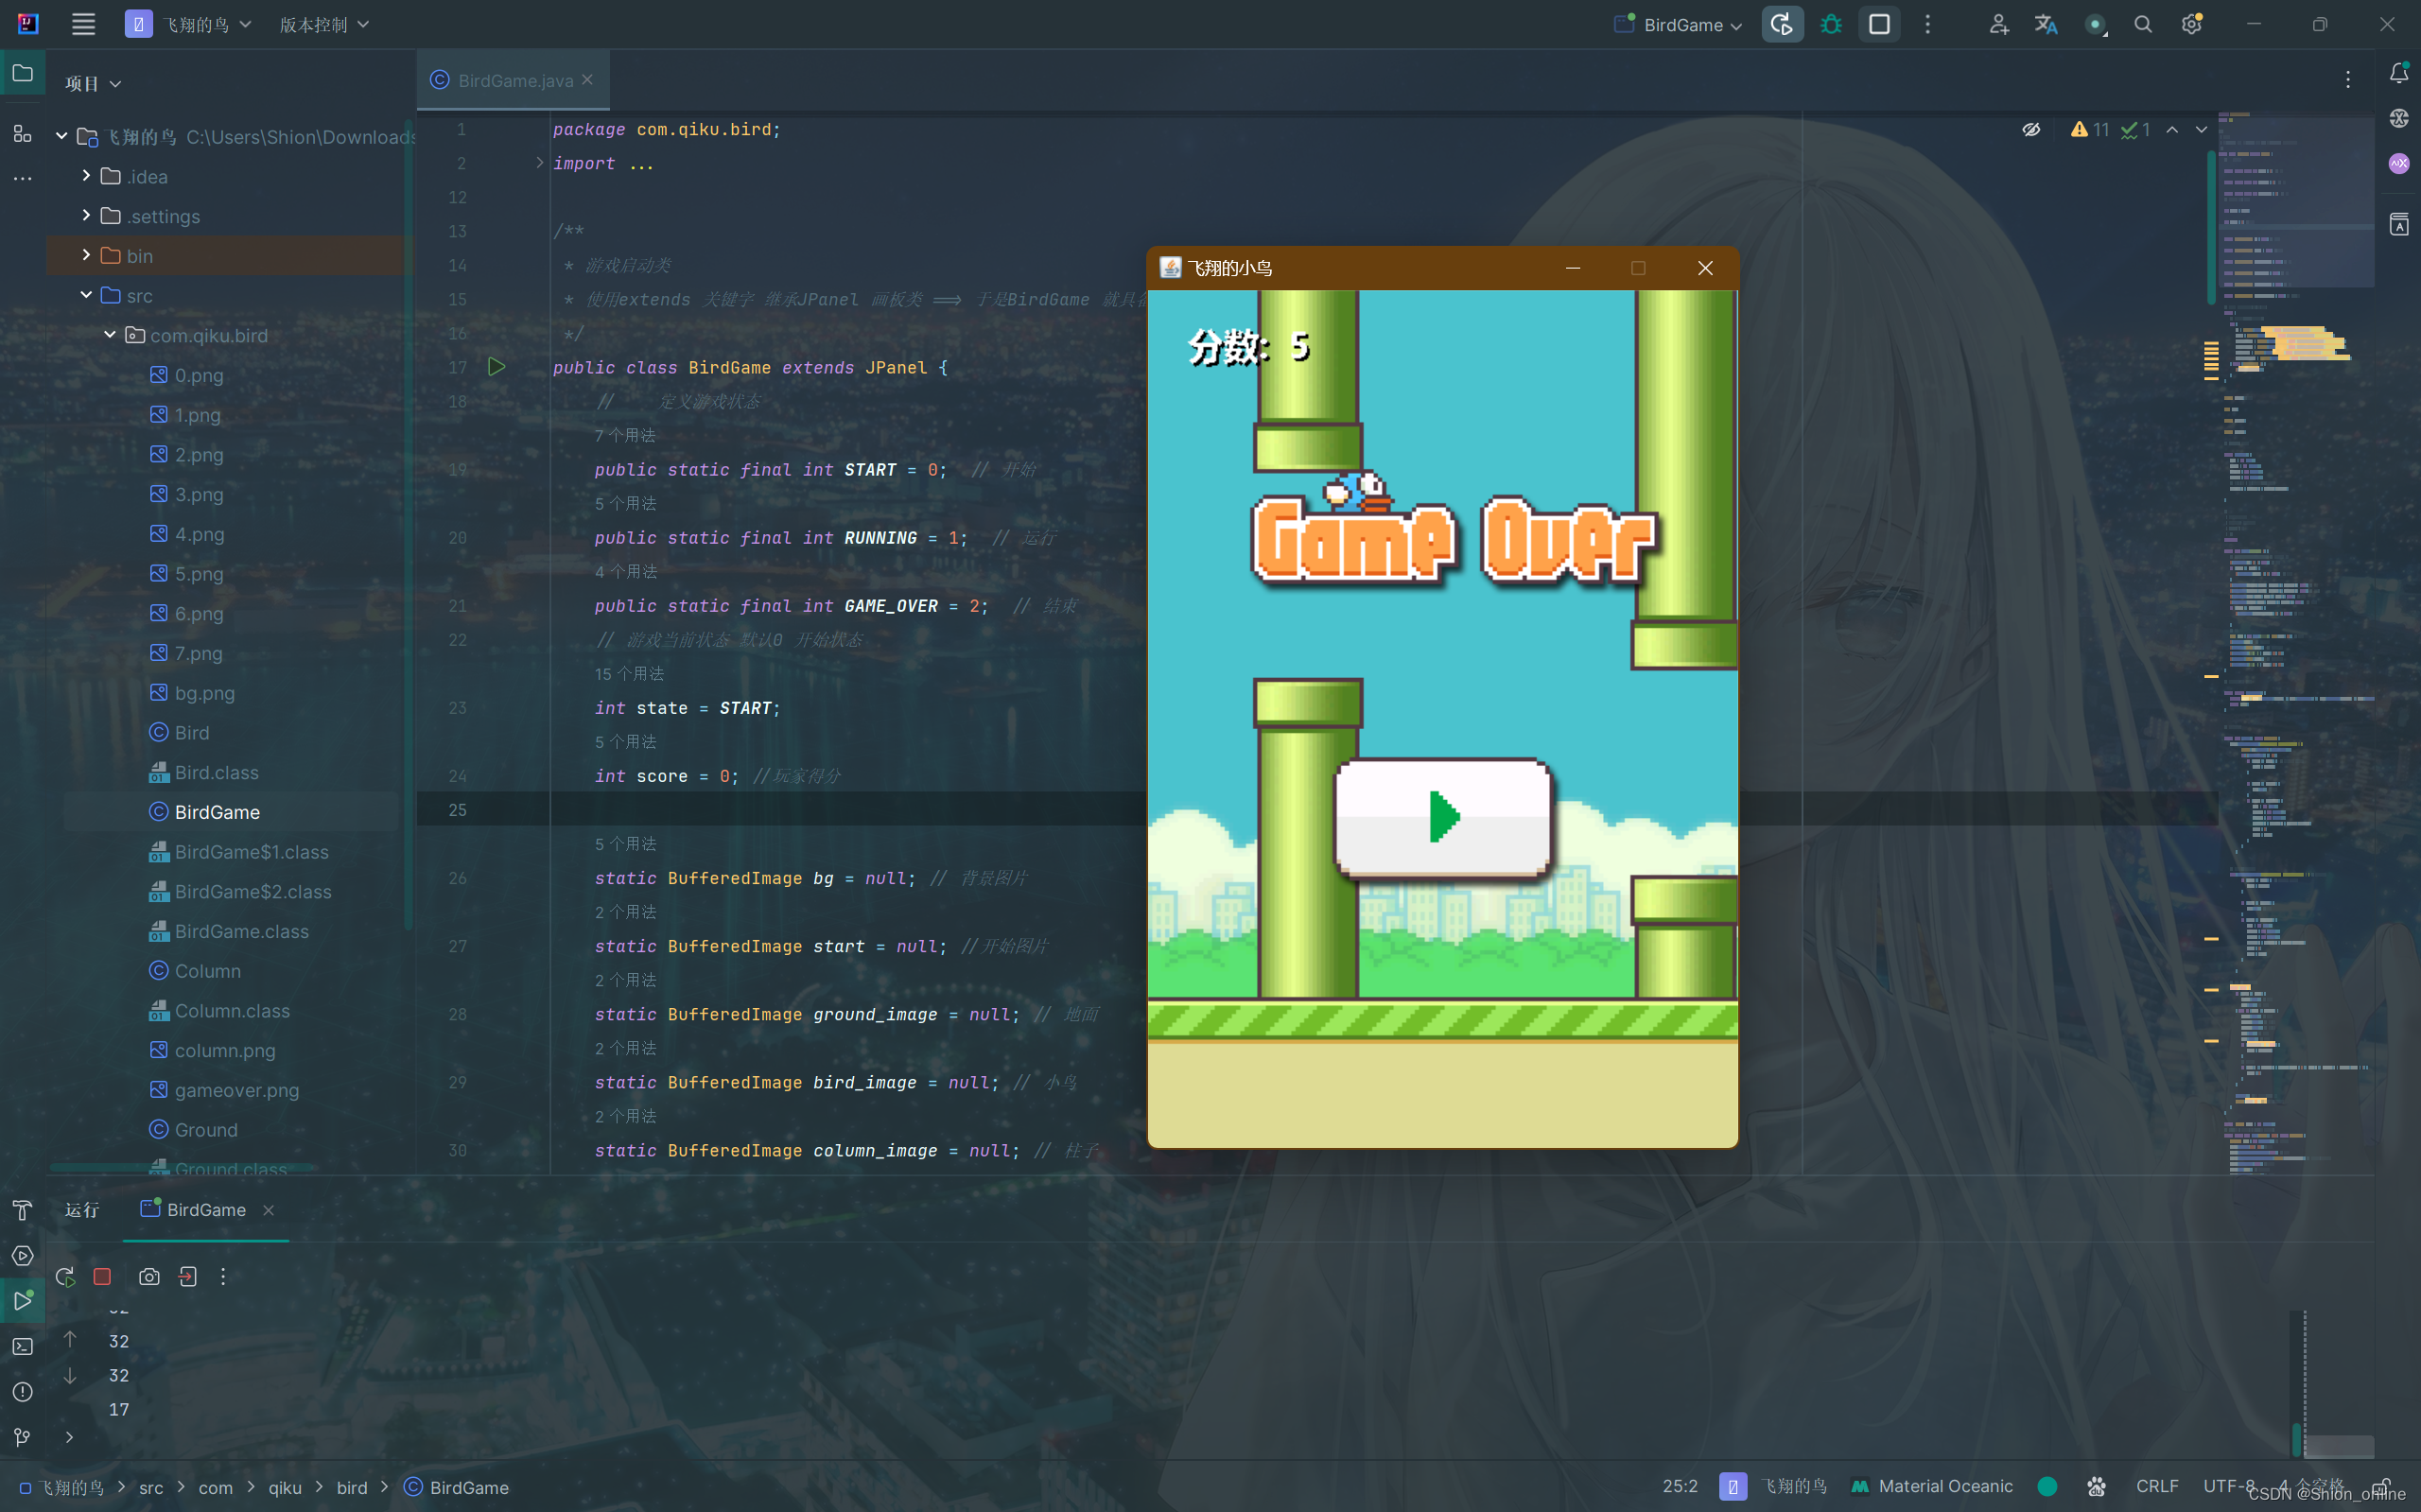Click the gutter run arrow beside class BirdGame

click(496, 367)
